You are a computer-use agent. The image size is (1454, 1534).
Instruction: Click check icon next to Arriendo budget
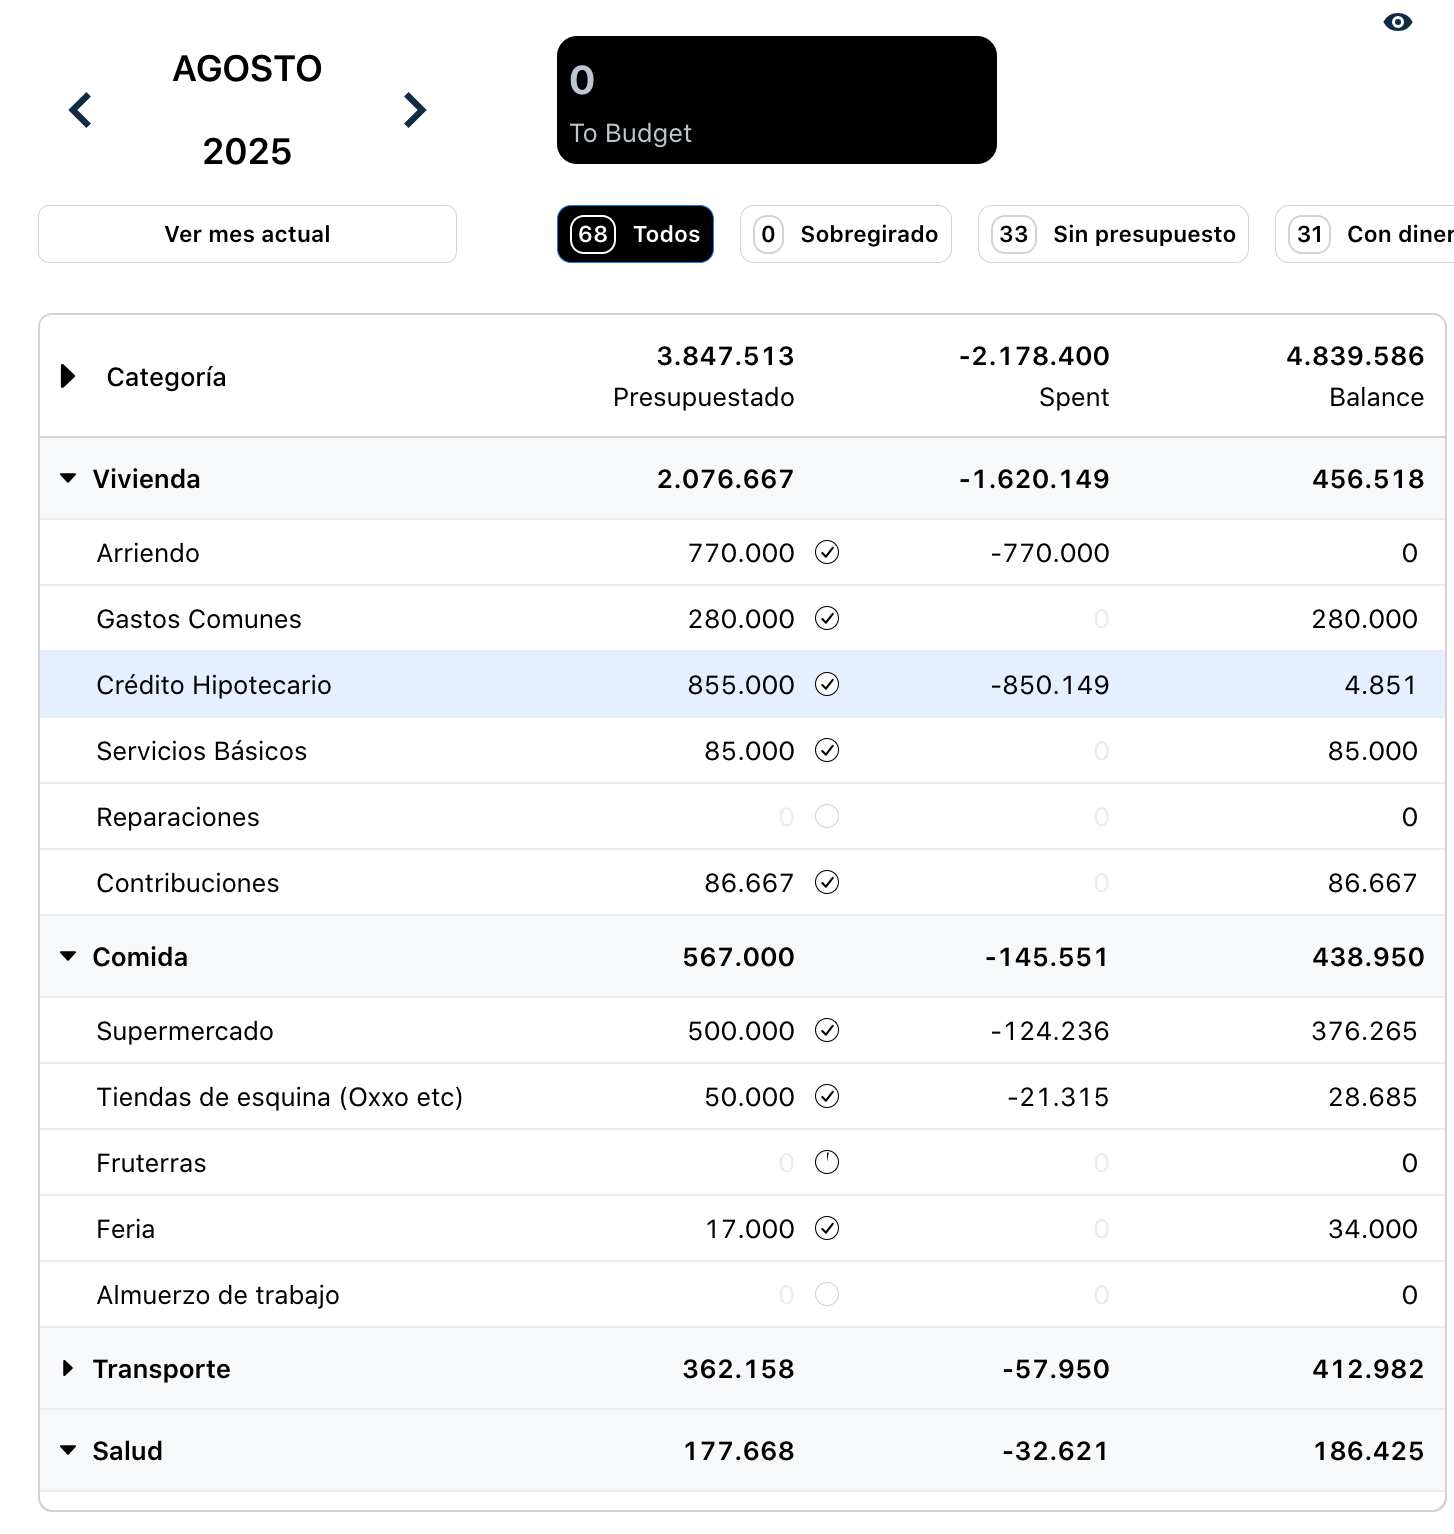coord(827,552)
